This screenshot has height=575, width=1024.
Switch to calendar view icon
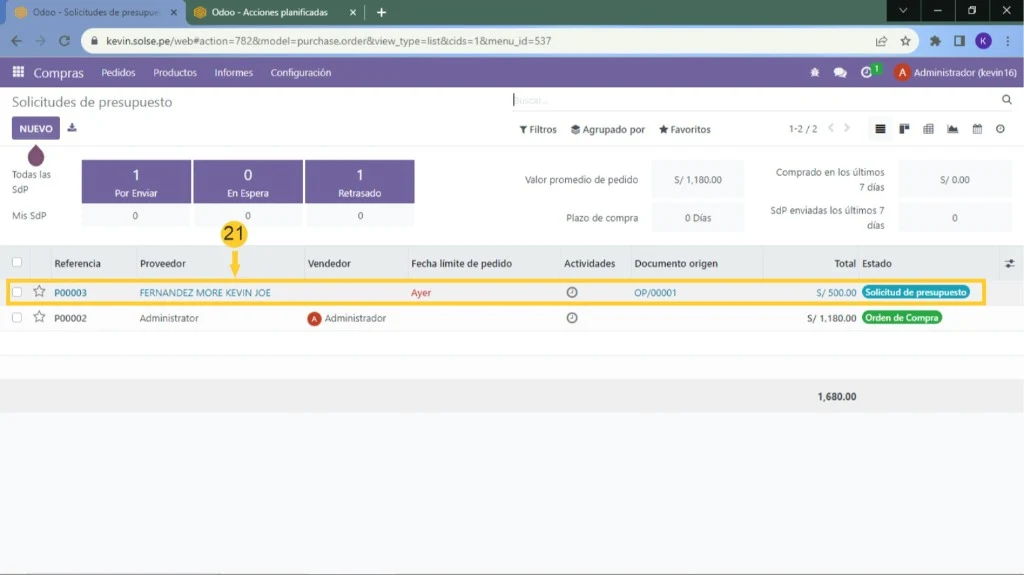(x=977, y=129)
